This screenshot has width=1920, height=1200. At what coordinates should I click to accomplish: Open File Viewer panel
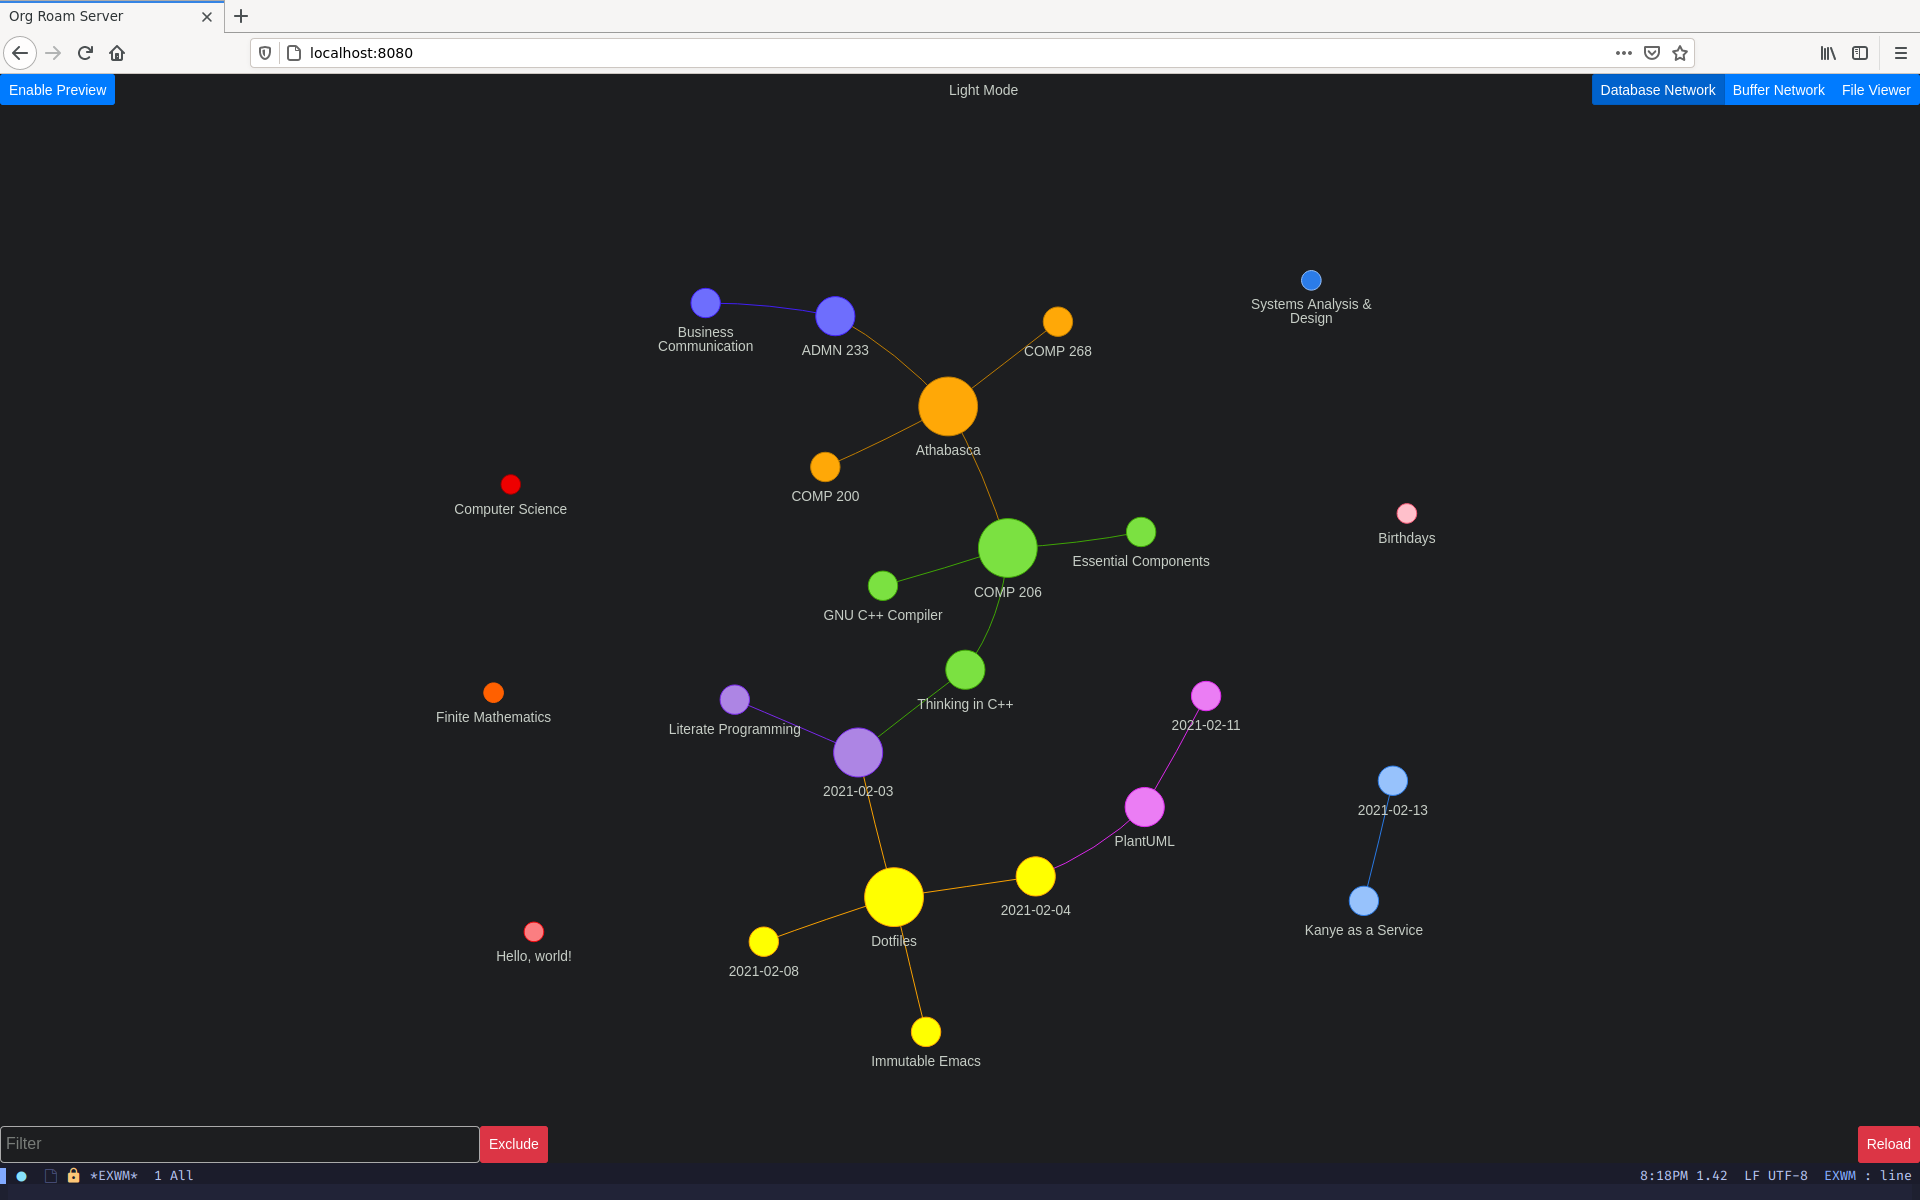click(x=1874, y=90)
